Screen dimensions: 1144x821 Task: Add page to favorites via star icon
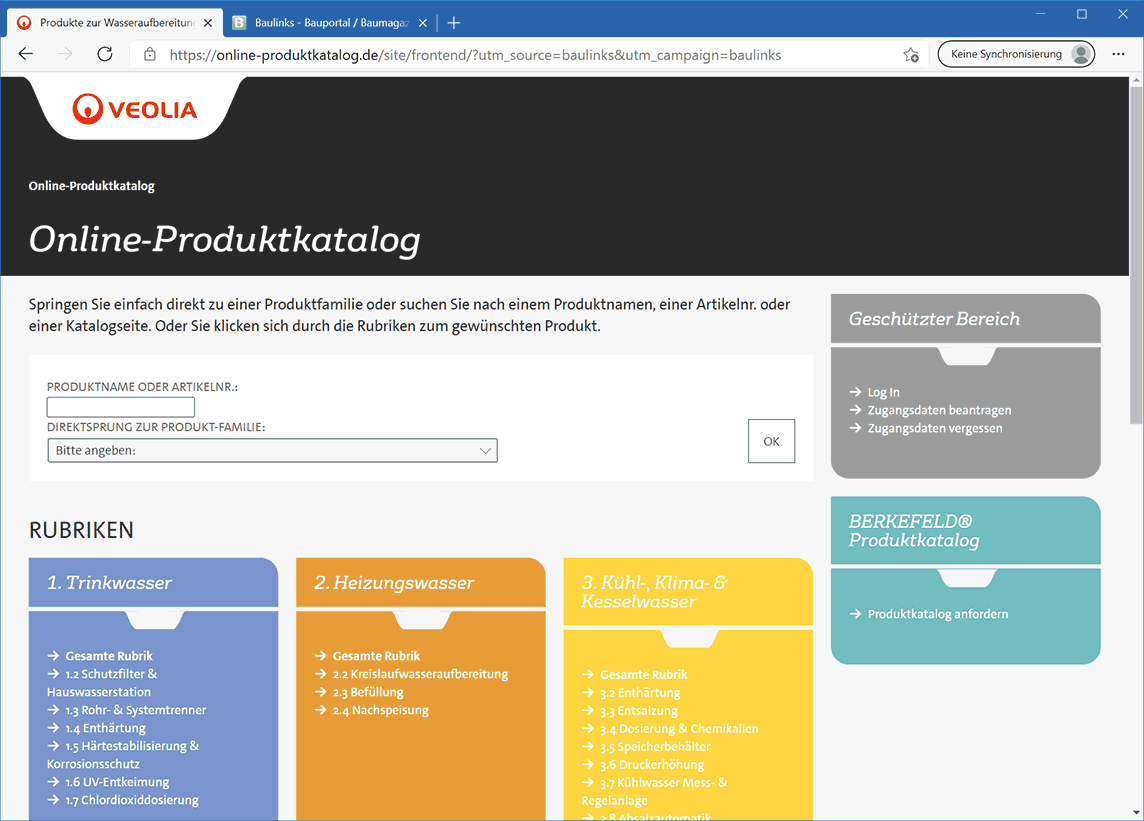click(911, 55)
